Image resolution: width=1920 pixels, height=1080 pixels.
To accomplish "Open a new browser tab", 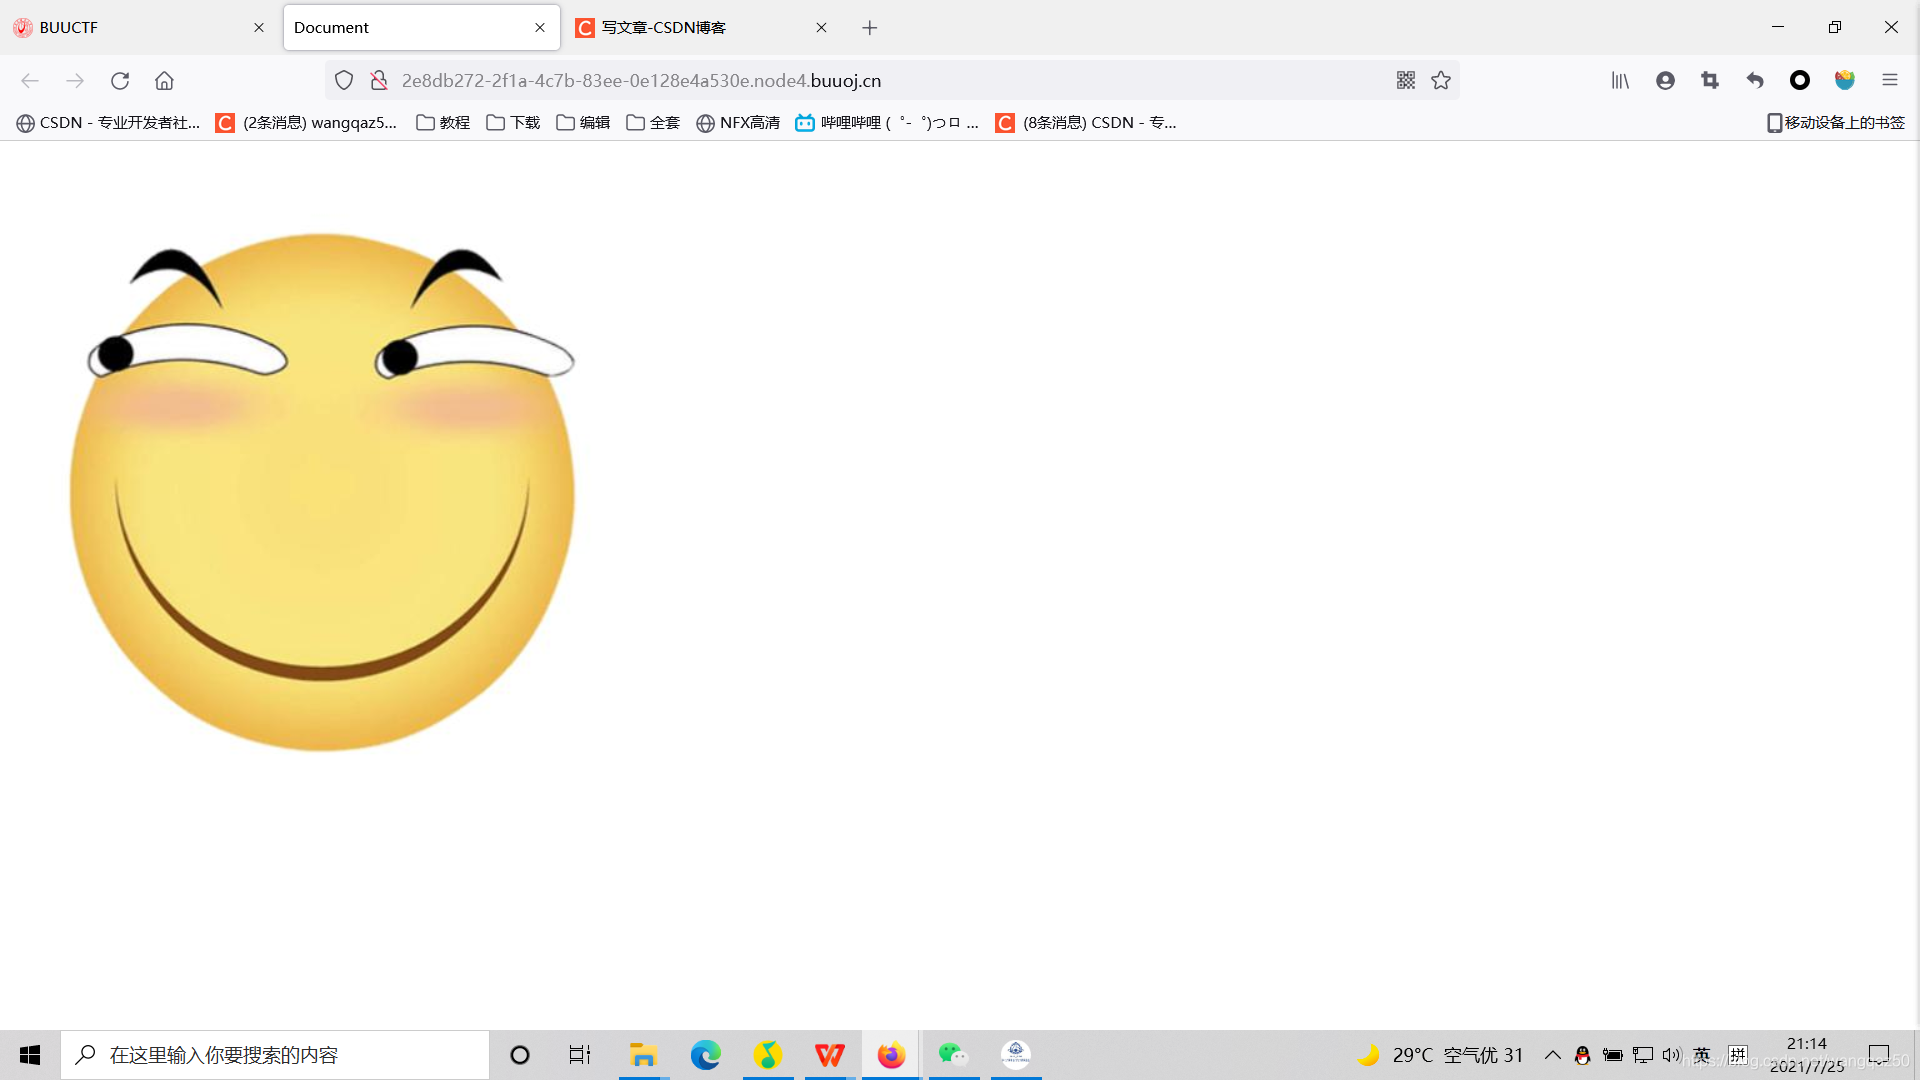I will pos(869,27).
